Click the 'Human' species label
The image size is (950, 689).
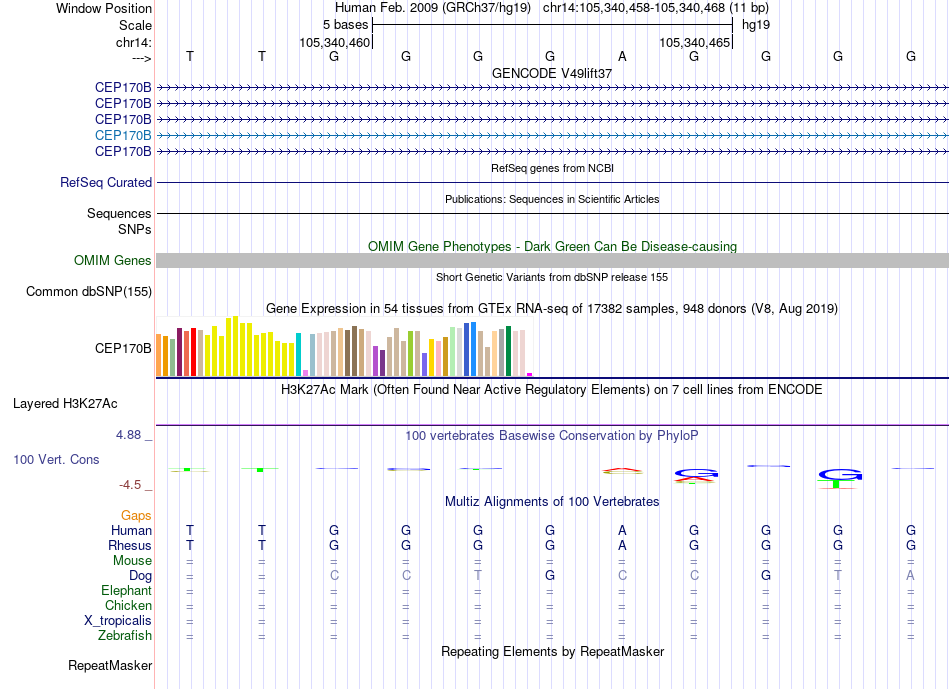point(131,530)
